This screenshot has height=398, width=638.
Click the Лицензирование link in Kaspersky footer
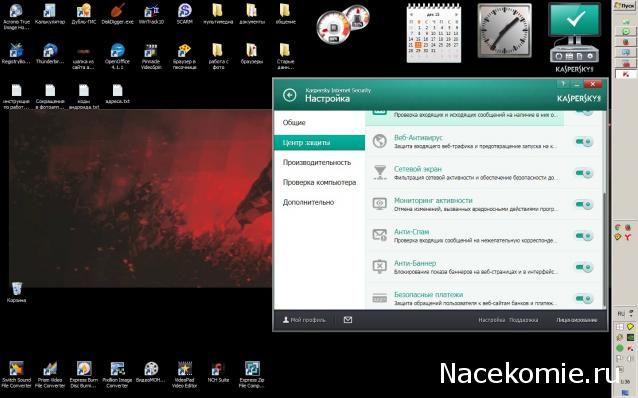[x=577, y=320]
